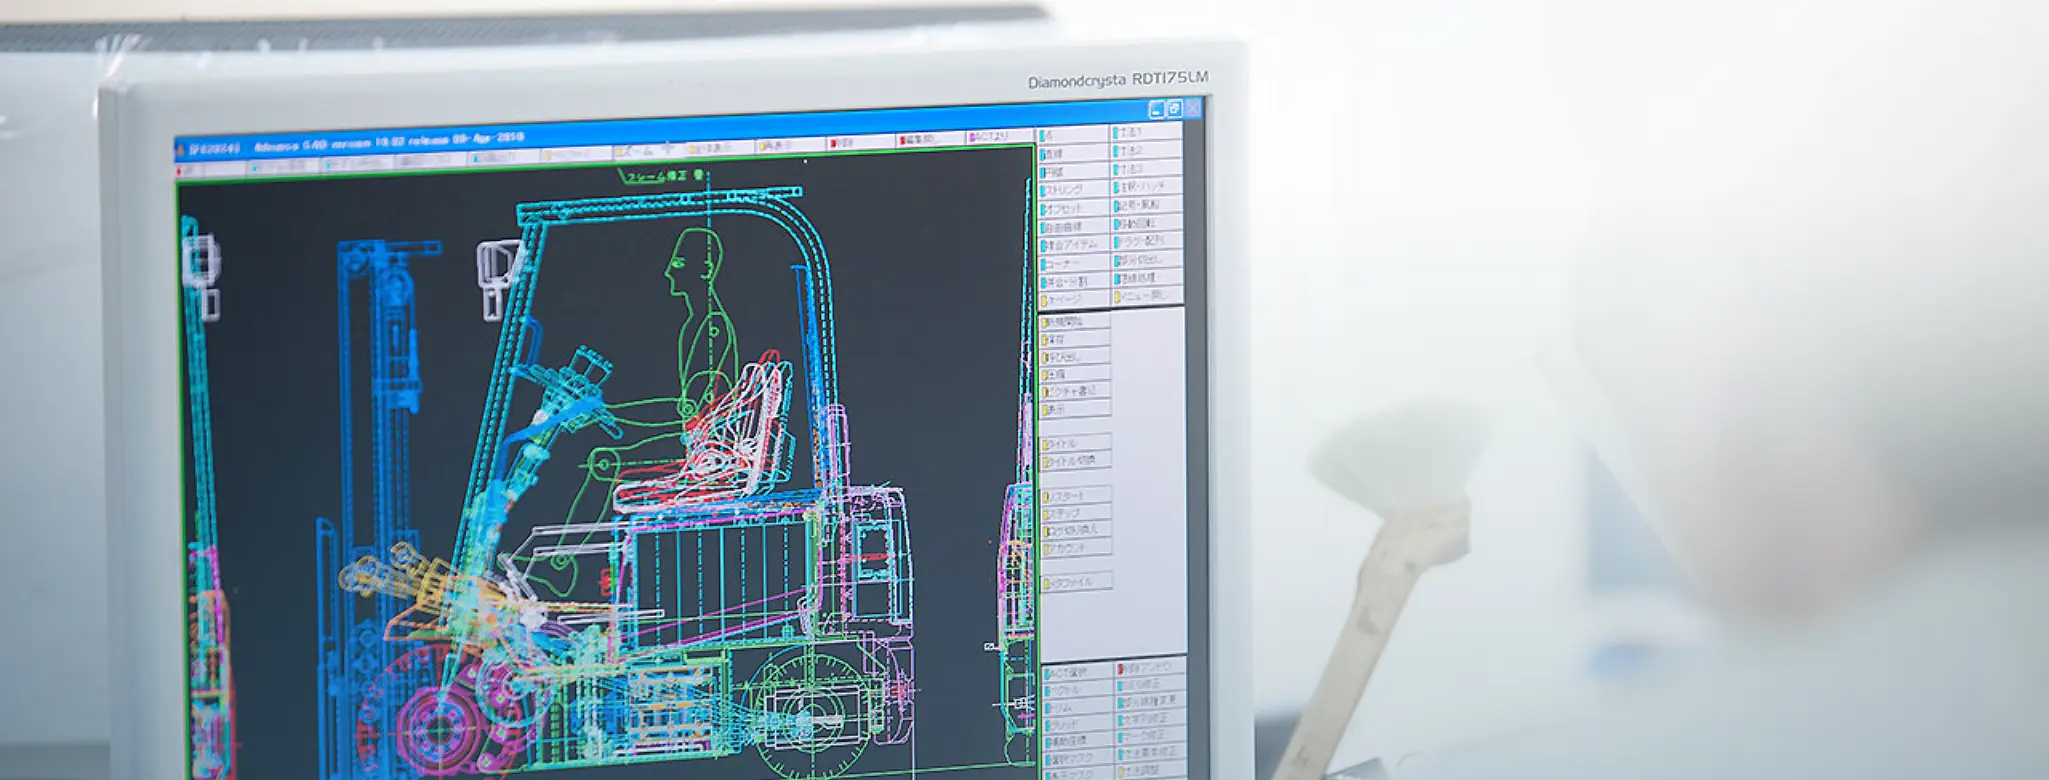Choose the 寸法3 dimension command
2049x780 pixels.
1147,168
